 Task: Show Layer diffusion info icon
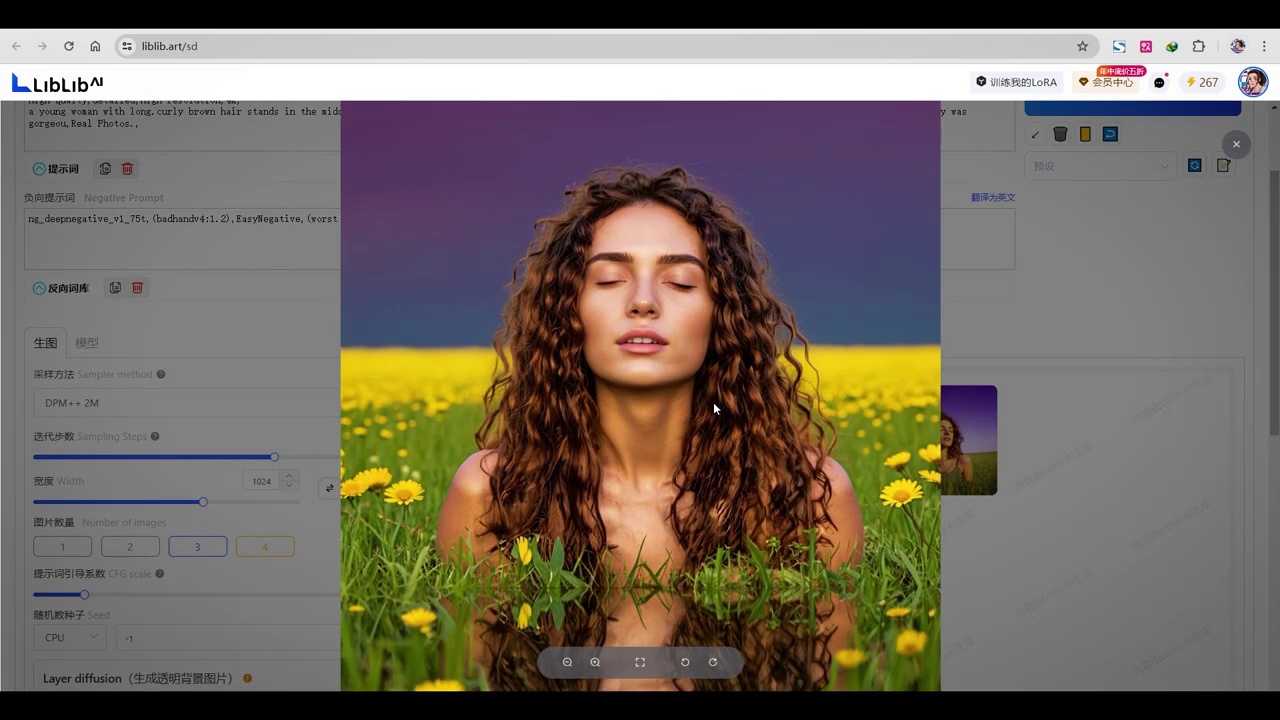(x=248, y=678)
